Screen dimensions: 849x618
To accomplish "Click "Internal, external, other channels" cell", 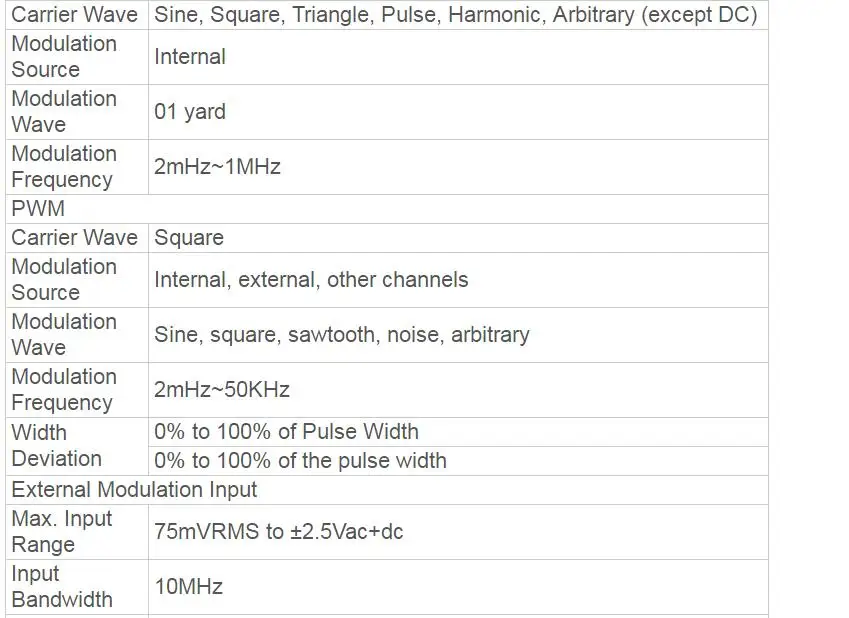I will [x=311, y=280].
